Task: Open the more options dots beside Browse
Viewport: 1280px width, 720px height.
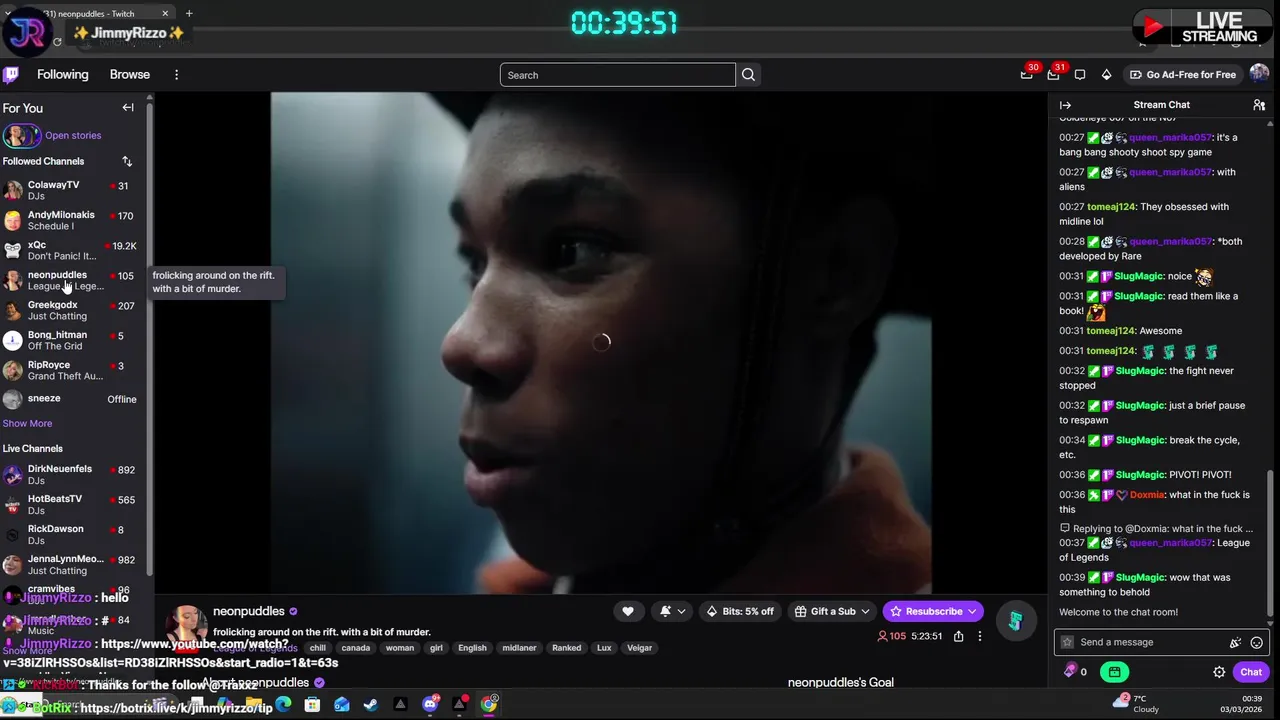Action: [x=176, y=74]
